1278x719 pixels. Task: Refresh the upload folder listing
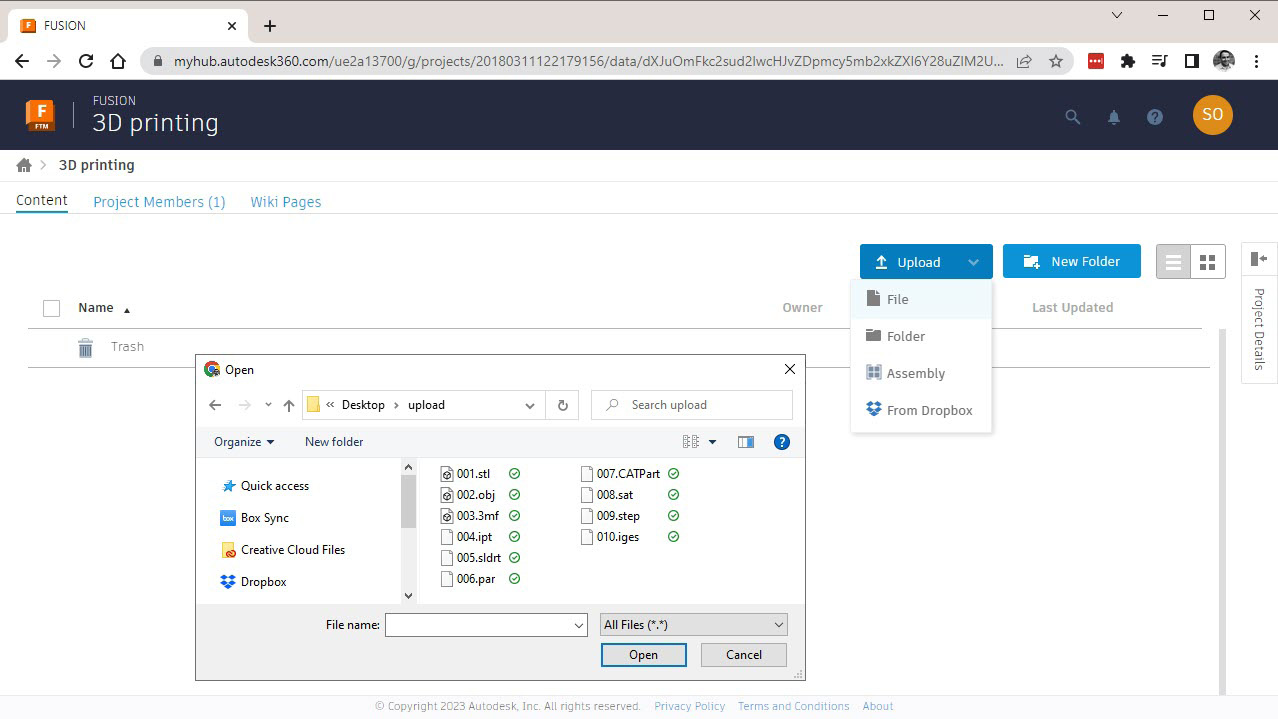coord(563,405)
